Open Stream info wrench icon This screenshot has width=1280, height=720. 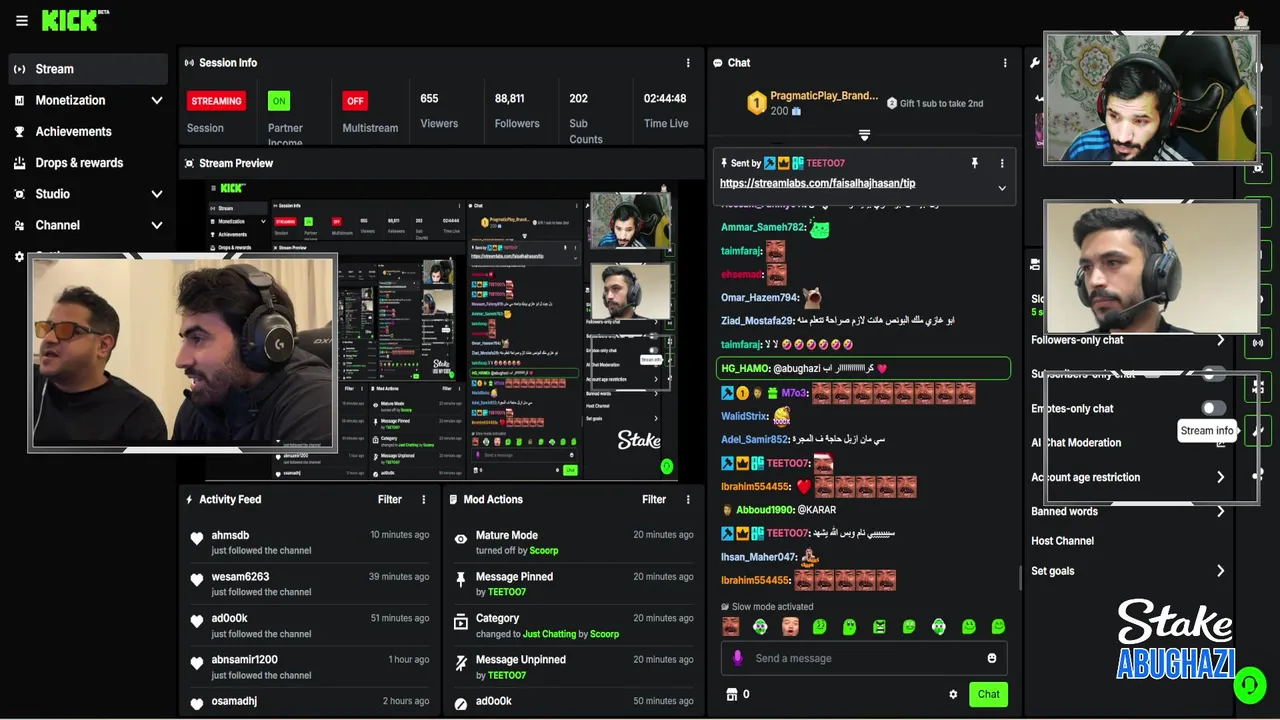(1257, 431)
